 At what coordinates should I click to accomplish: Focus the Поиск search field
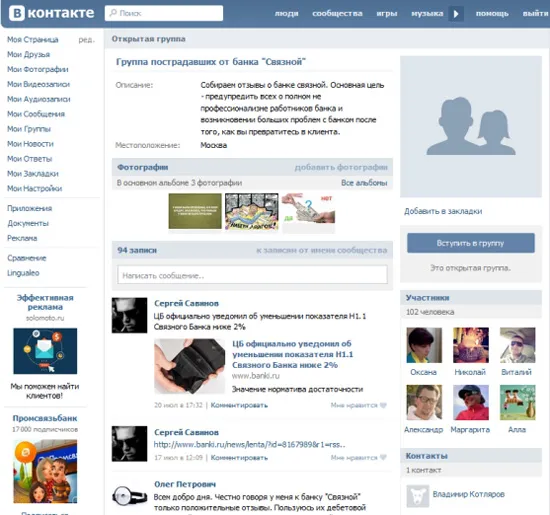(x=164, y=13)
